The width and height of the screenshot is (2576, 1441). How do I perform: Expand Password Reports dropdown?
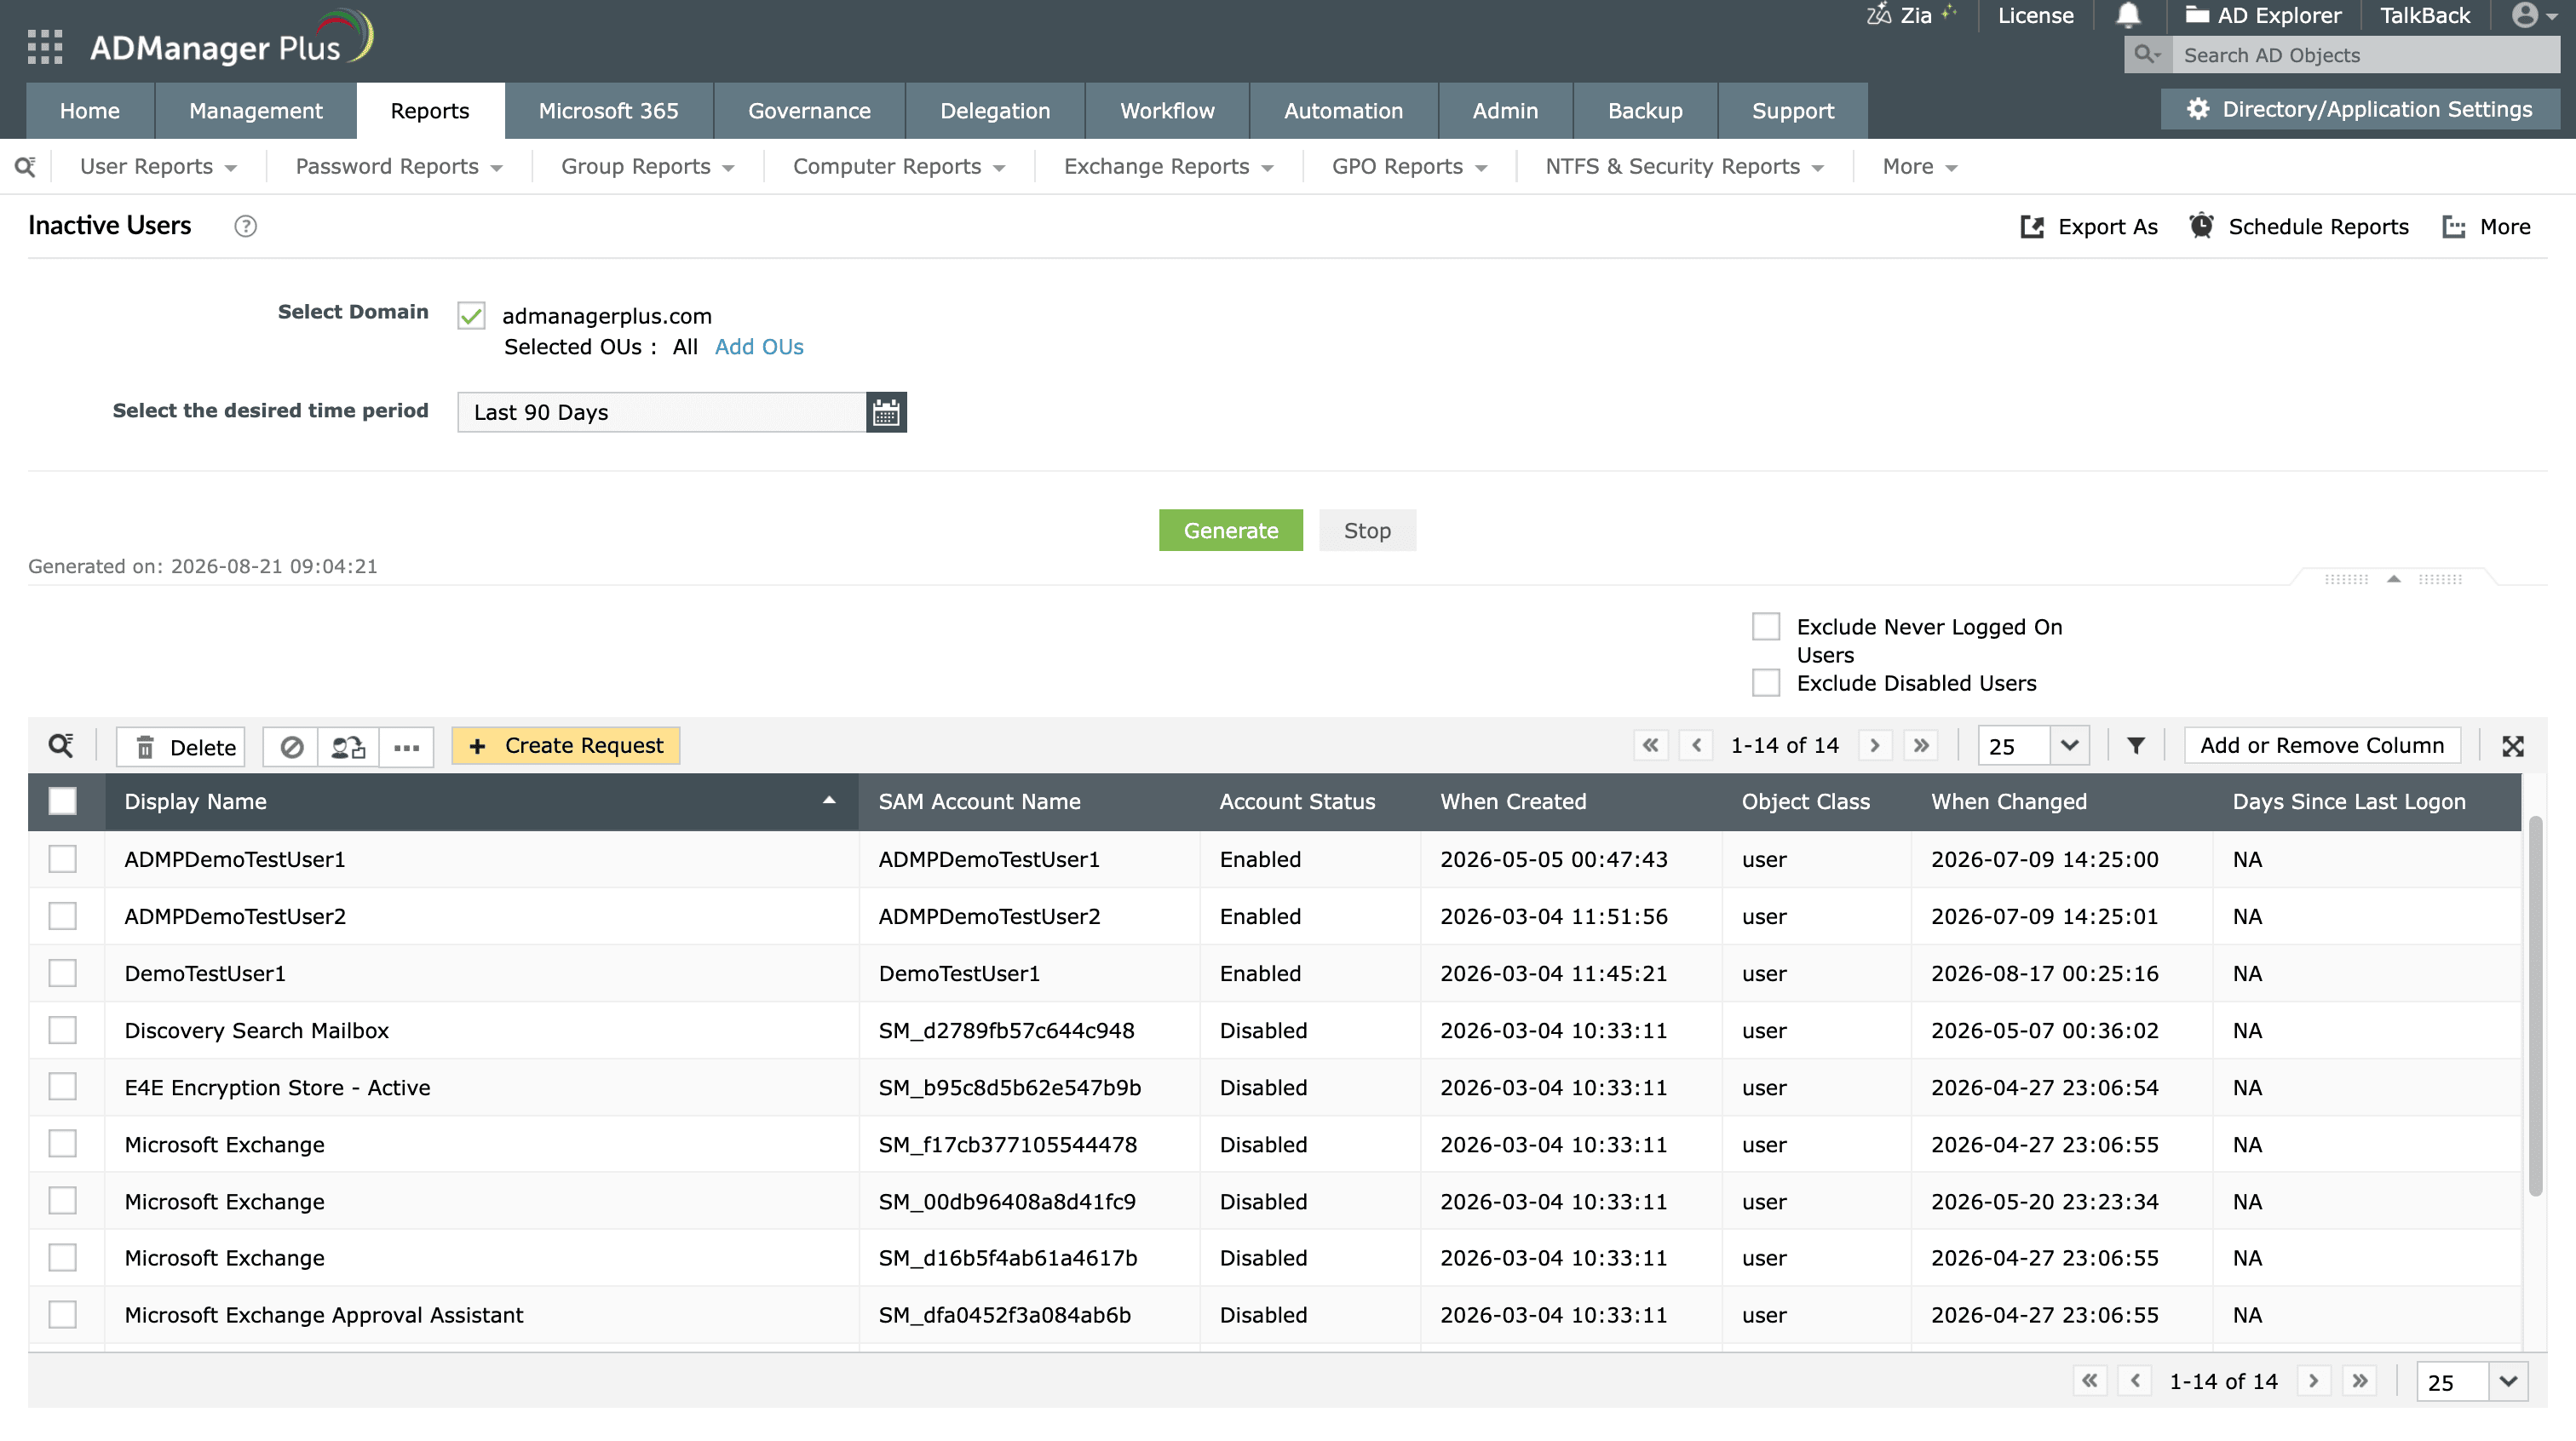[x=399, y=167]
